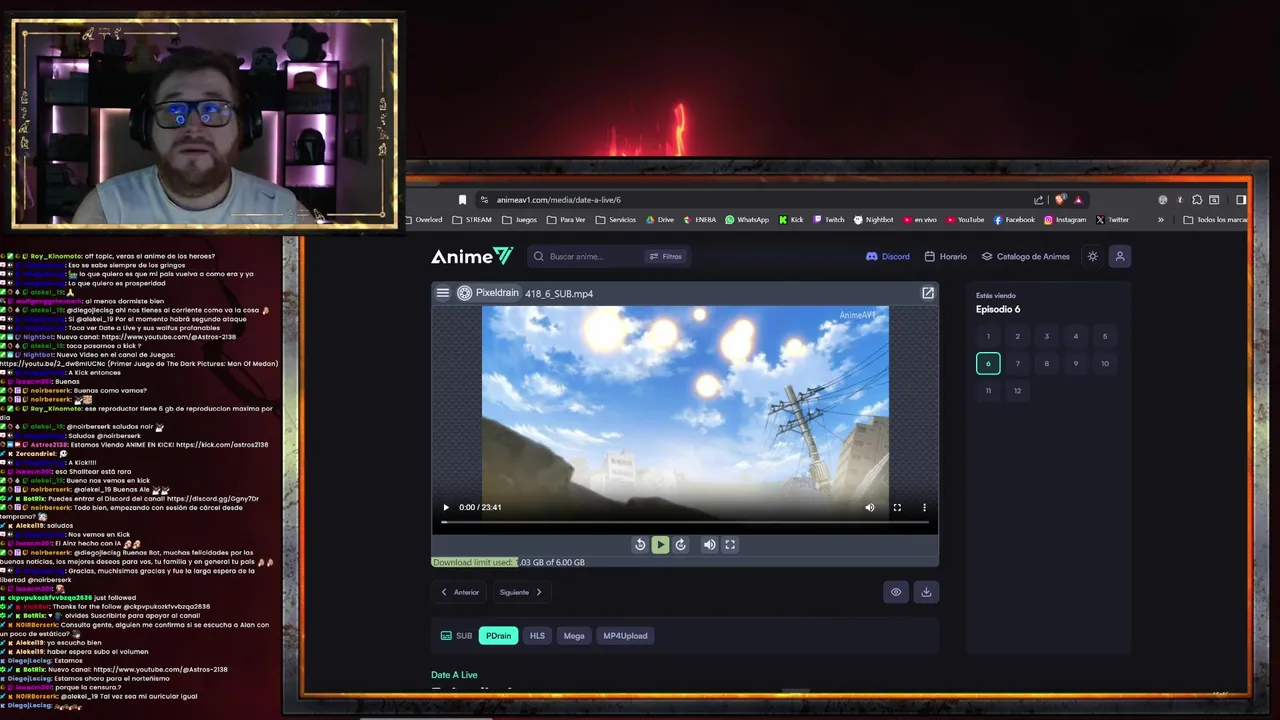Select episode 12
The height and width of the screenshot is (720, 1280).
click(x=1017, y=390)
